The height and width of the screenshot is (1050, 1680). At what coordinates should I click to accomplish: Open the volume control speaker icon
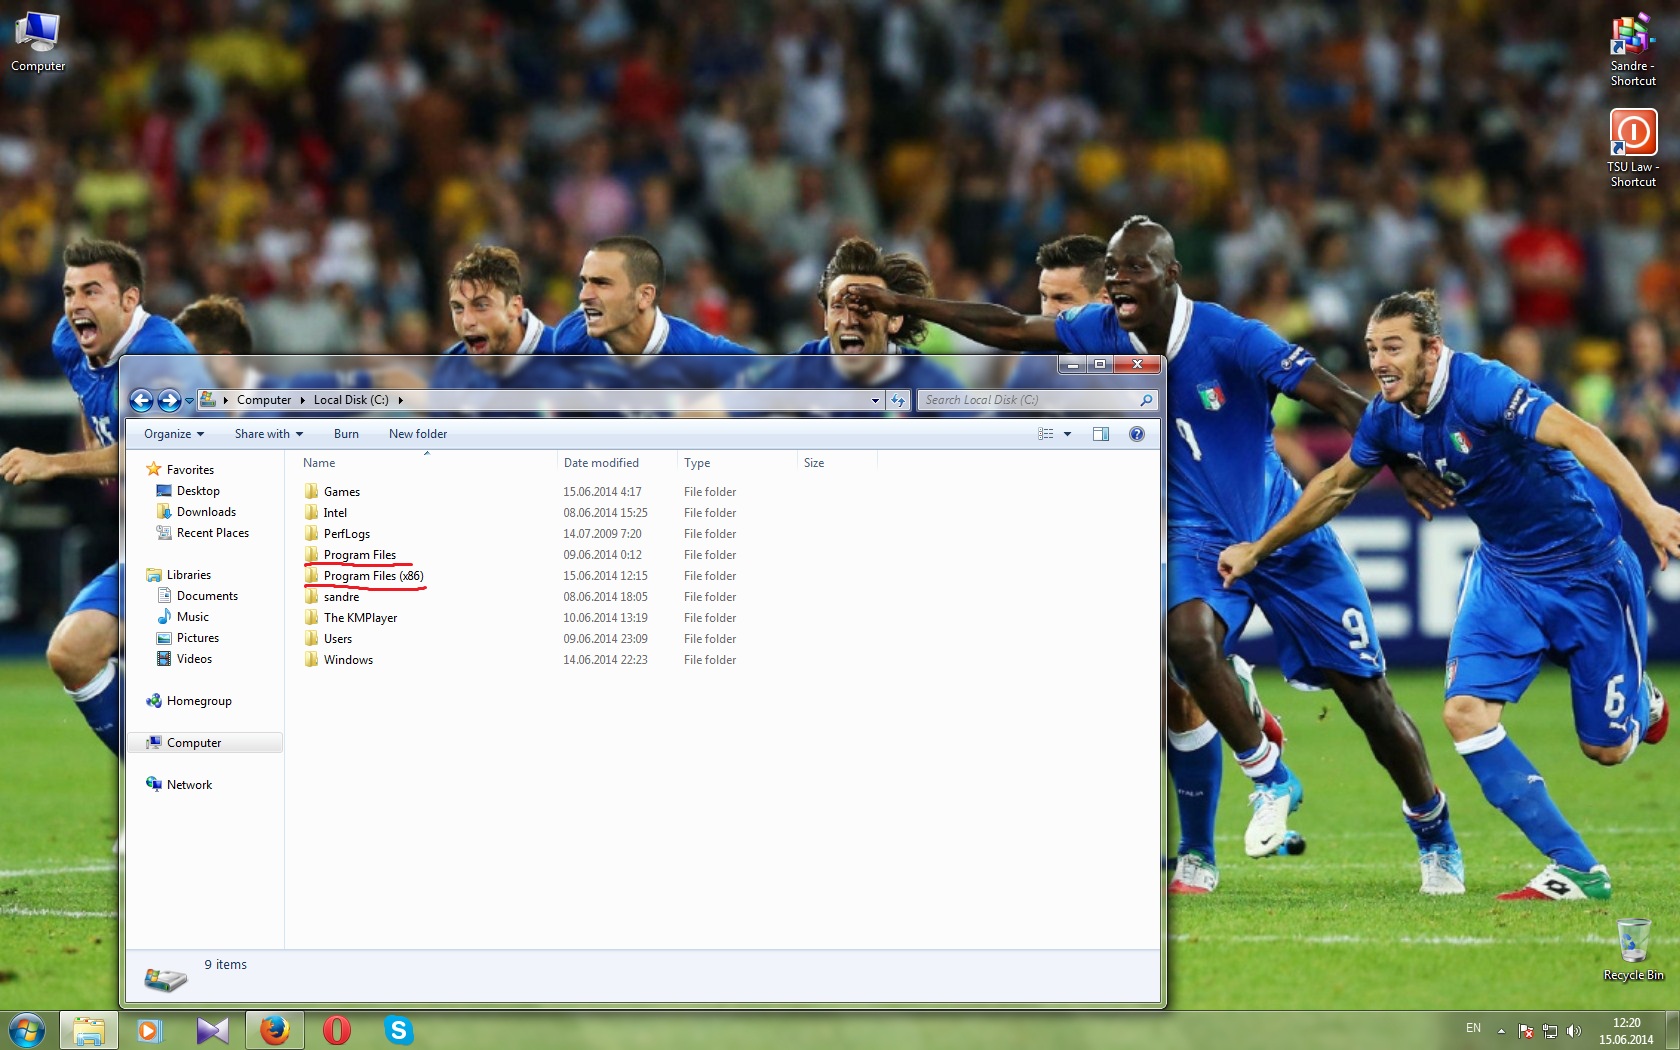tap(1574, 1031)
